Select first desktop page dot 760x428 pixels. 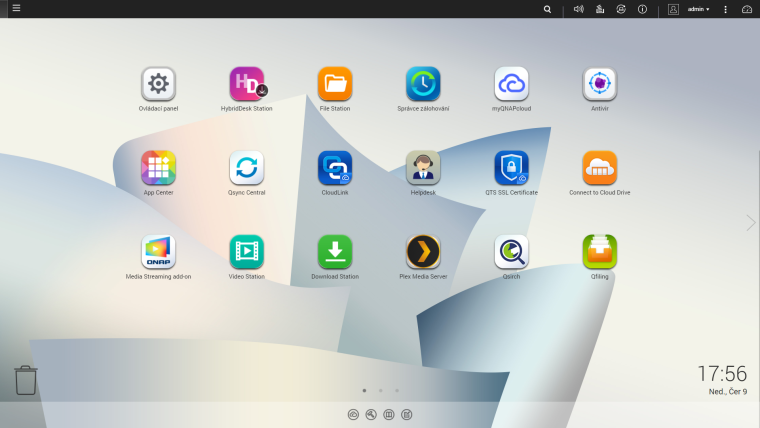[x=364, y=390]
